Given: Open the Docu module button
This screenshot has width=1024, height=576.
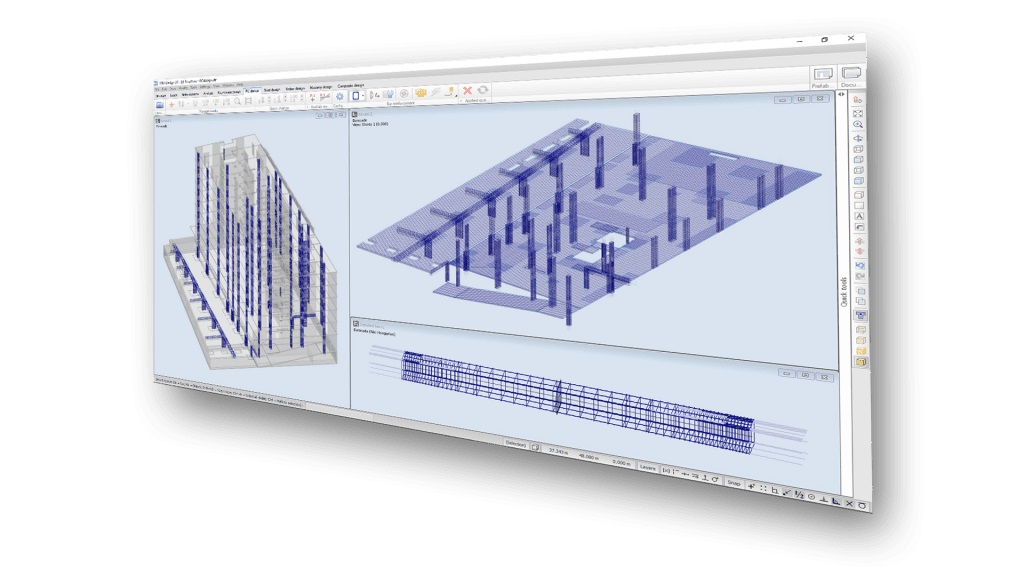Looking at the screenshot, I should (851, 74).
